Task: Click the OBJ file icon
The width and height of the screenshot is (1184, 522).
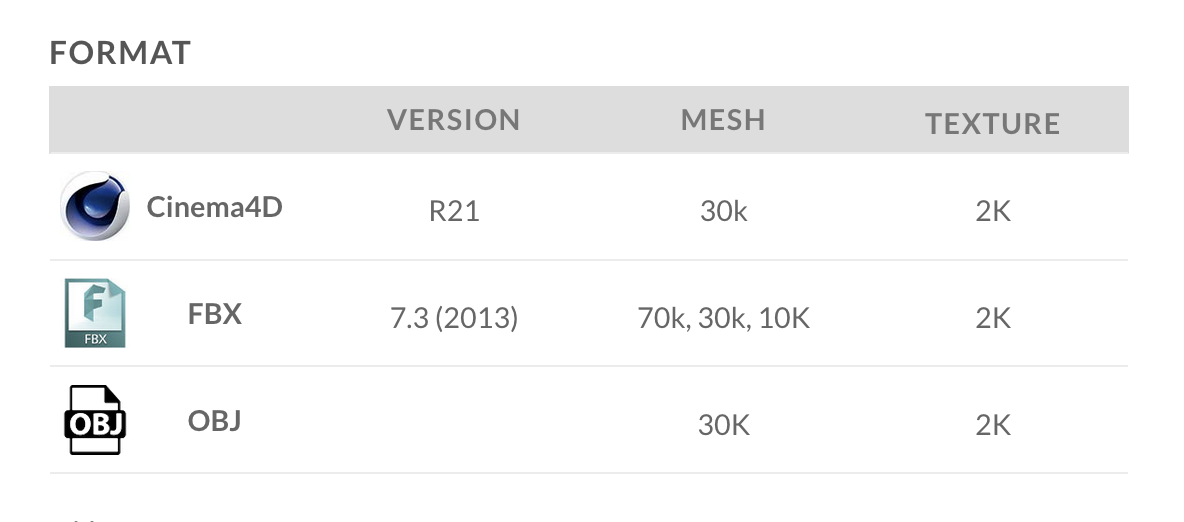Action: (x=95, y=420)
